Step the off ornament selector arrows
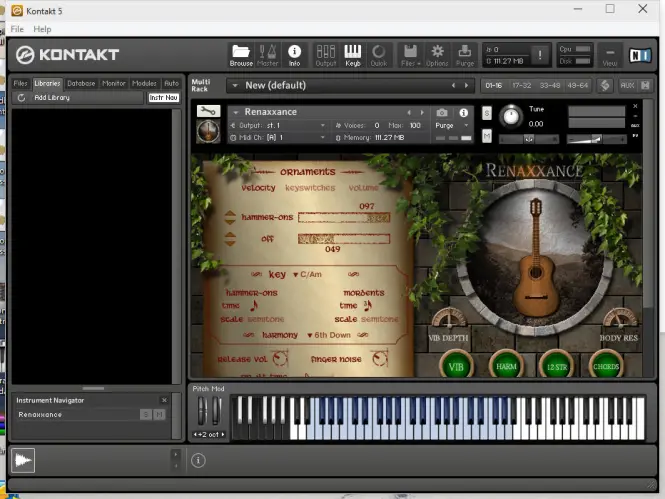665x499 pixels. (230, 239)
